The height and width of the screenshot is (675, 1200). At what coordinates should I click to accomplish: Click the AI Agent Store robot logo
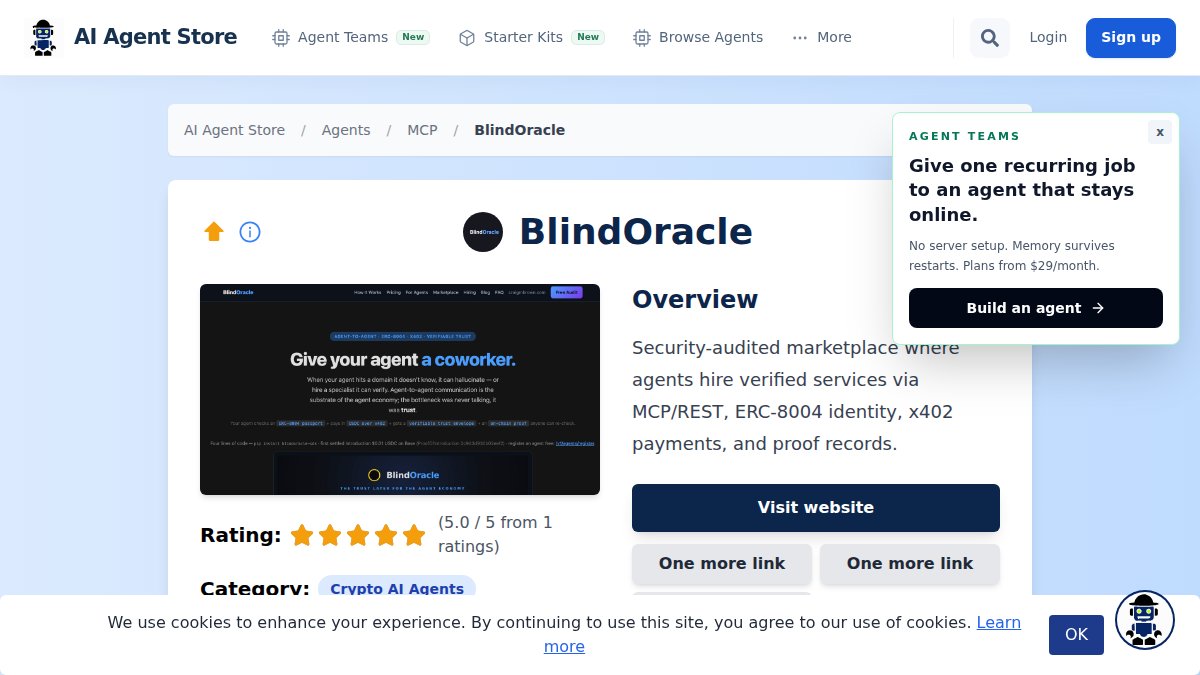click(x=42, y=38)
